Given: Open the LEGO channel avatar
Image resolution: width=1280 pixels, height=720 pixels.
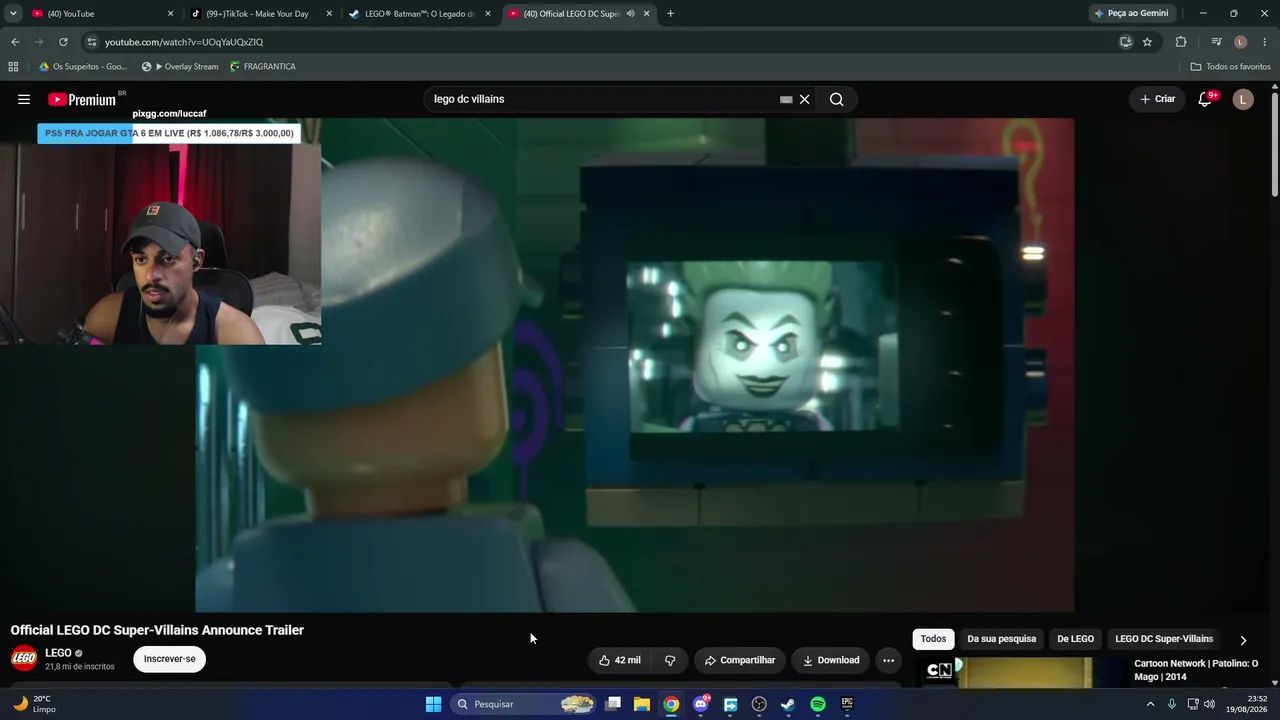Looking at the screenshot, I should (x=24, y=658).
